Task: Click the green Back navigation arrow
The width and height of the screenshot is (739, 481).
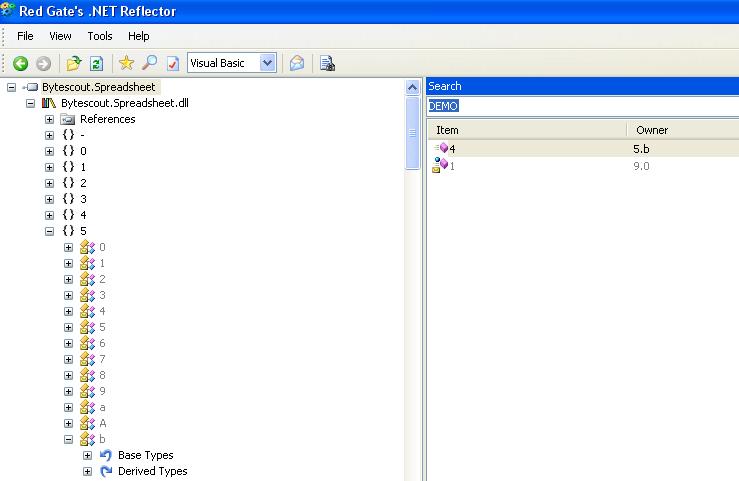Action: [20, 63]
